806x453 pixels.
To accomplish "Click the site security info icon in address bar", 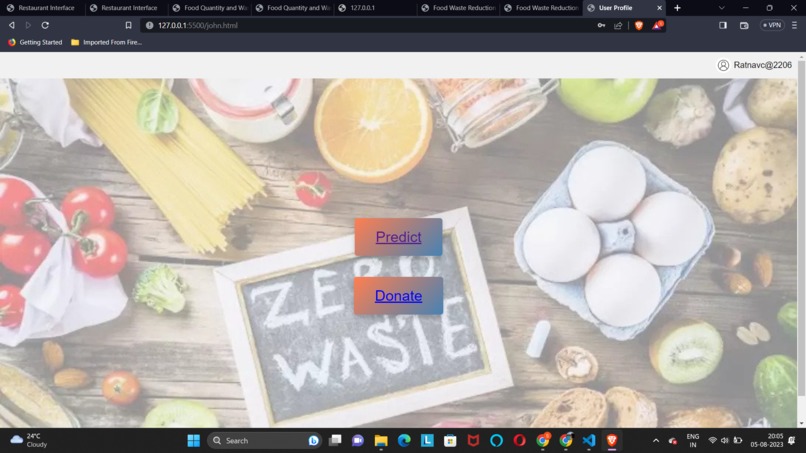I will coord(150,25).
